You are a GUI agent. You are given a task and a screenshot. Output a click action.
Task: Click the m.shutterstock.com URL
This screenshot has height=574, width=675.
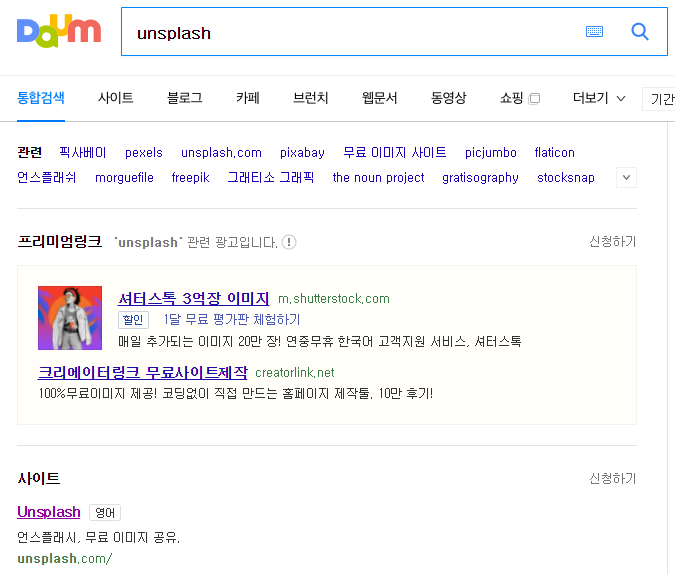tap(334, 298)
